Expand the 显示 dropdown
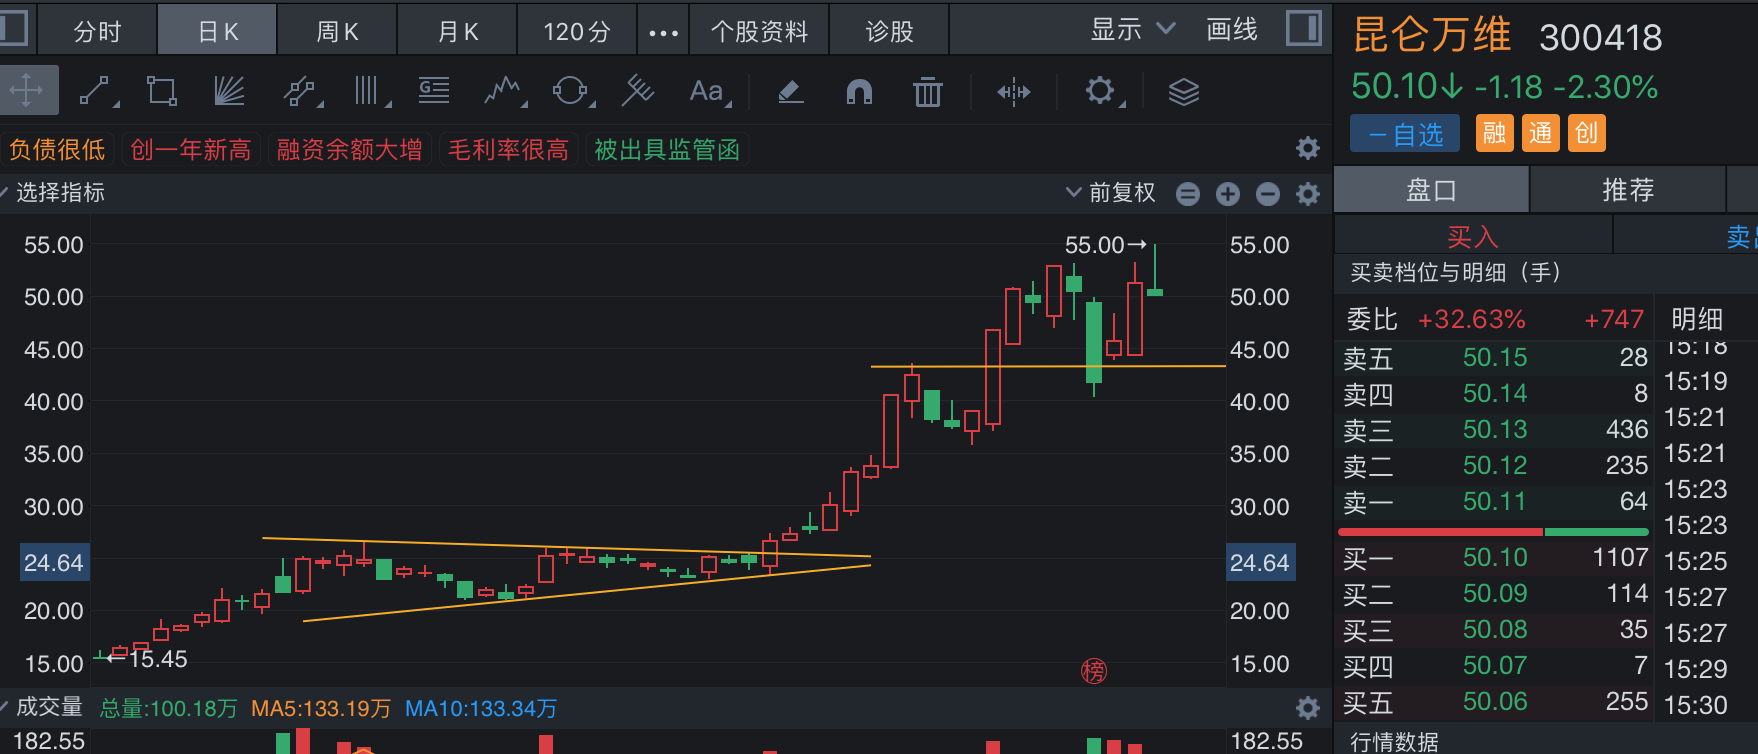 pyautogui.click(x=1132, y=30)
